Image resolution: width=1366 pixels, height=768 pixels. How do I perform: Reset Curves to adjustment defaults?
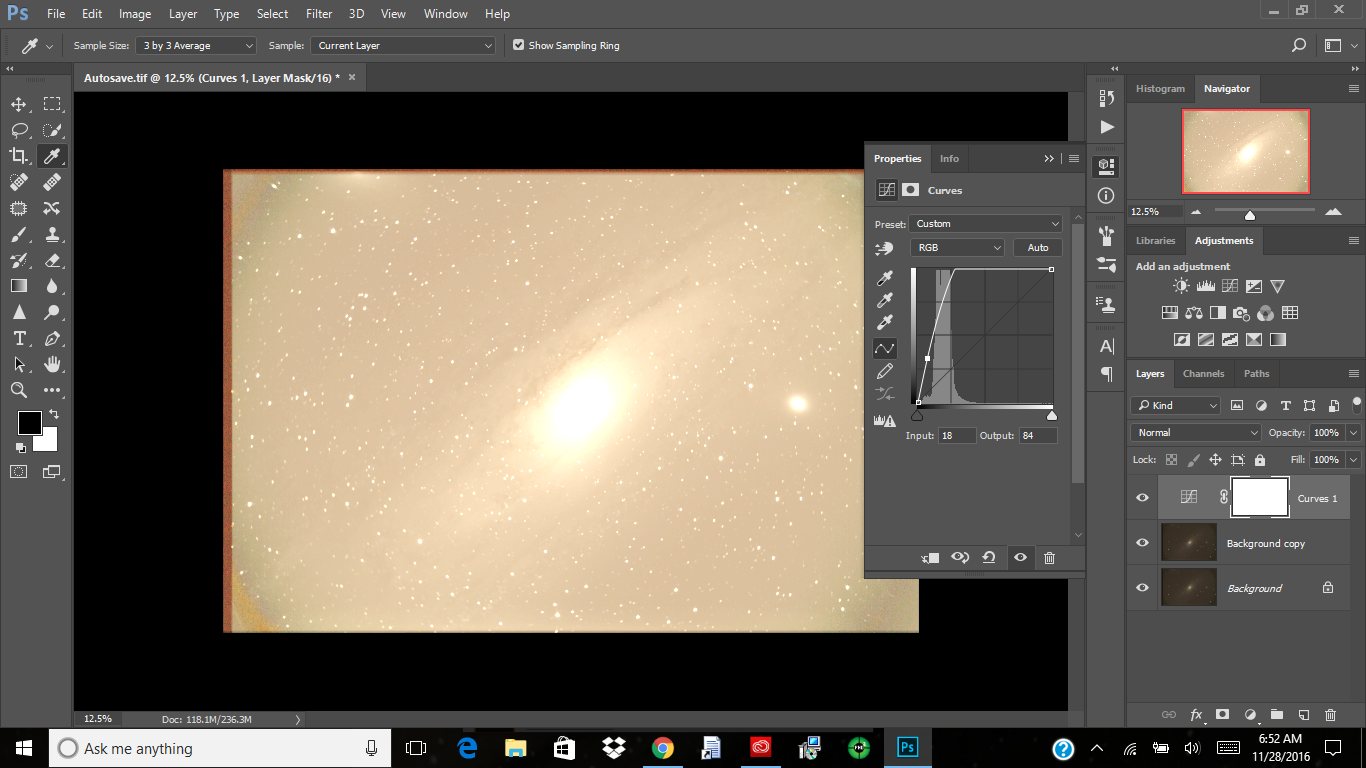pyautogui.click(x=989, y=558)
